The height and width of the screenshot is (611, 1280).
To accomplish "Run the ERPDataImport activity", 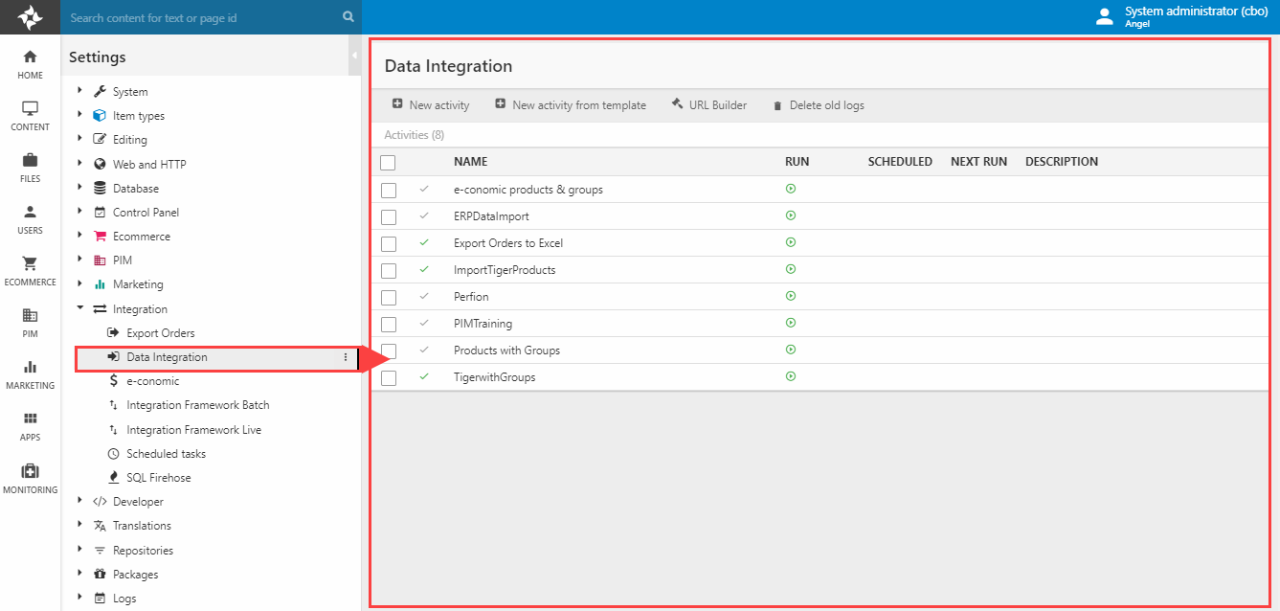I will pyautogui.click(x=791, y=215).
